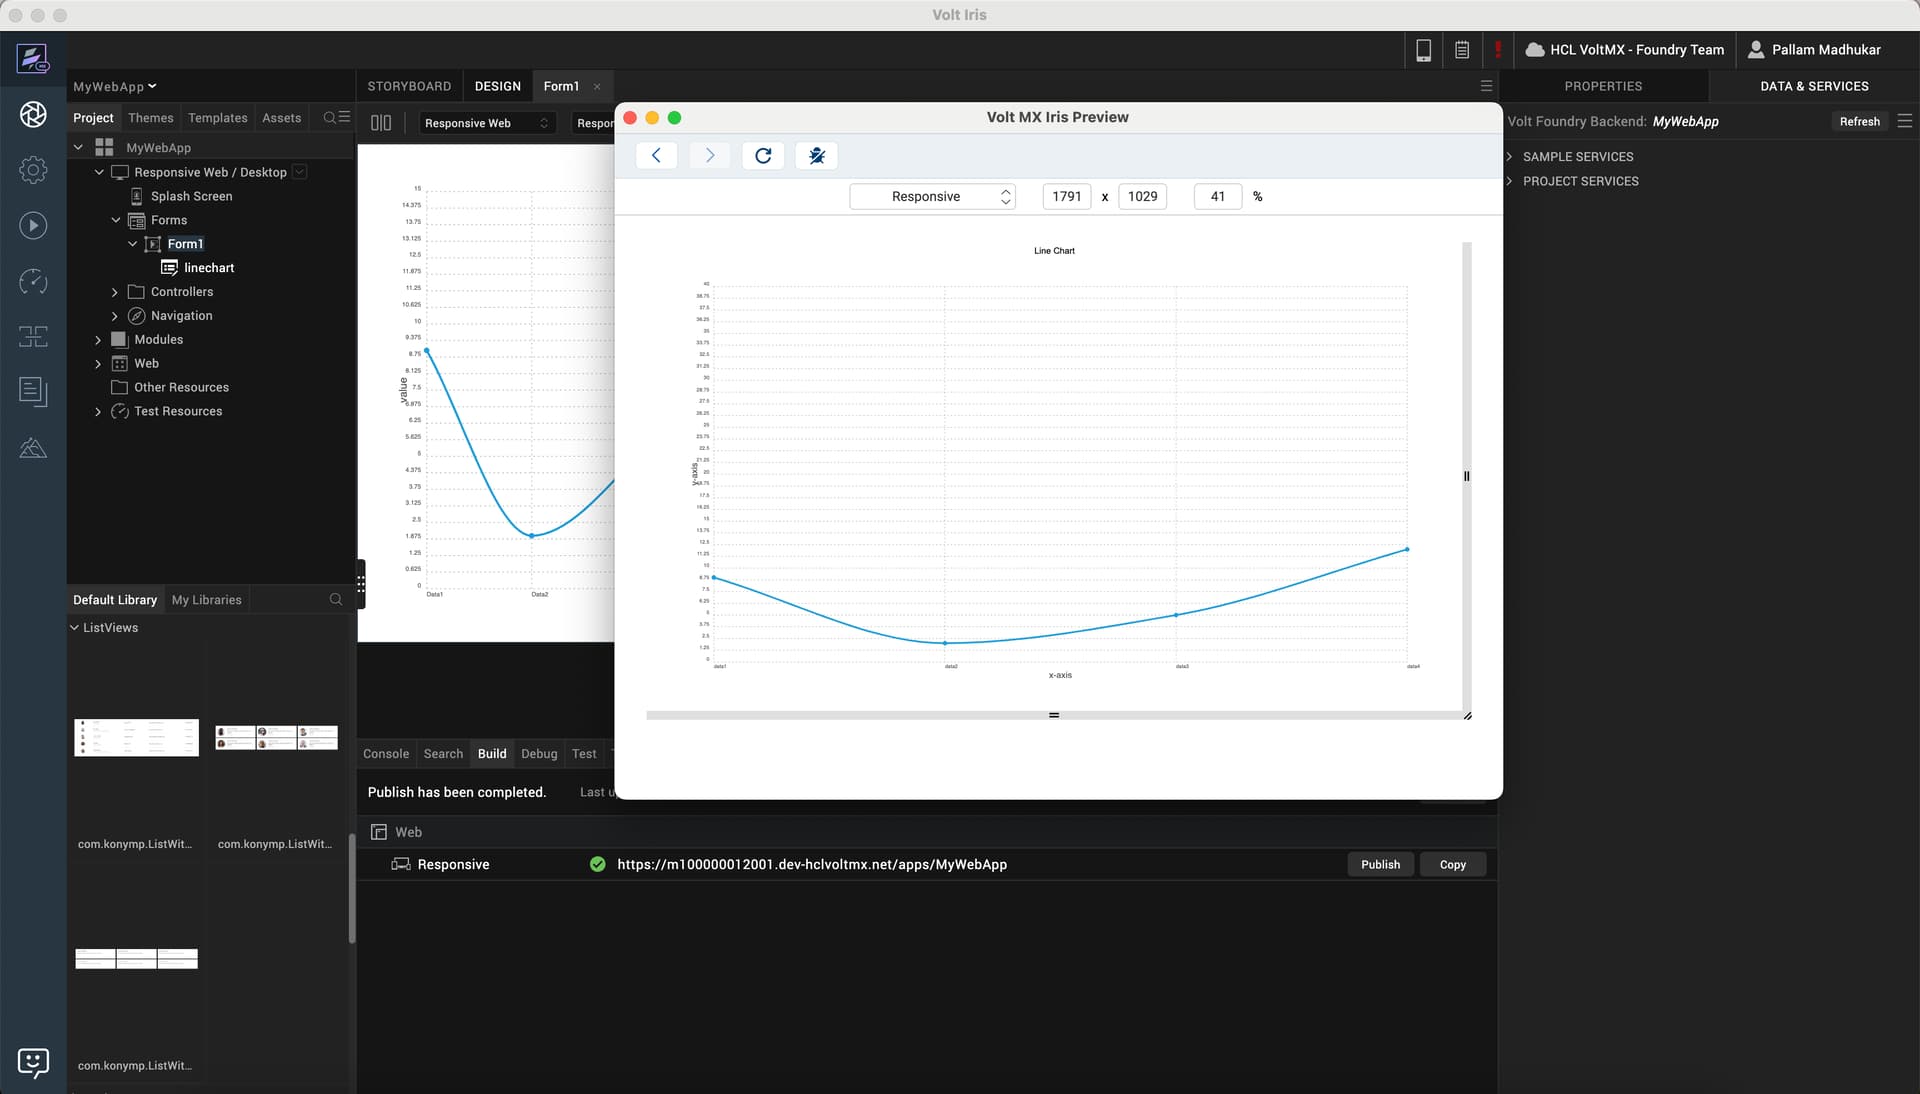This screenshot has height=1094, width=1920.
Task: Switch to the Themes tab
Action: [x=151, y=118]
